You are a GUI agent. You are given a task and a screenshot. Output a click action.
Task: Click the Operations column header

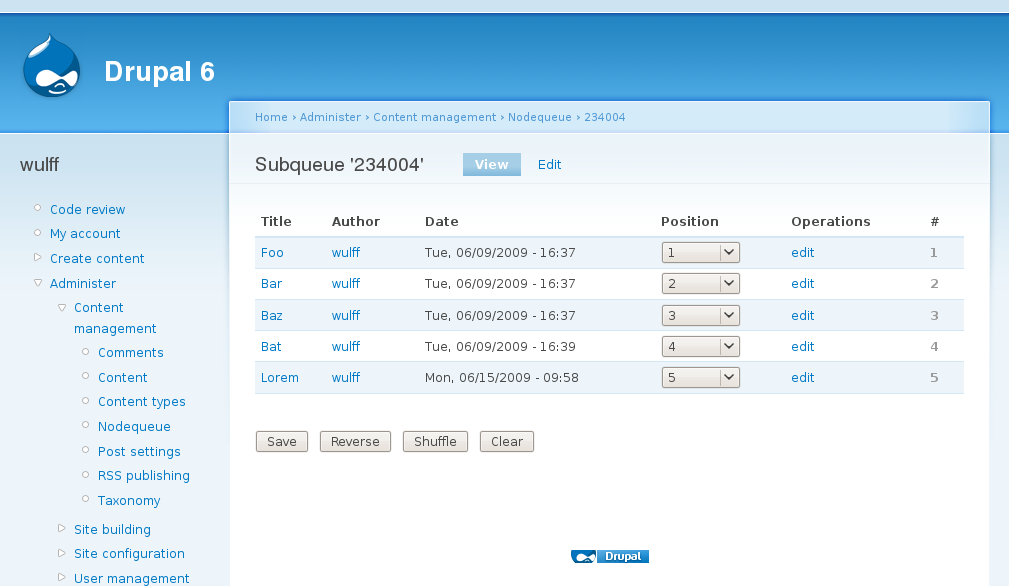tap(830, 221)
